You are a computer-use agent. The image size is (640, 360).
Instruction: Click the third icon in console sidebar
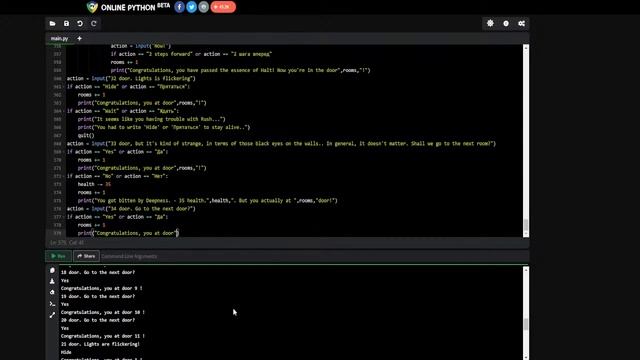[52, 292]
